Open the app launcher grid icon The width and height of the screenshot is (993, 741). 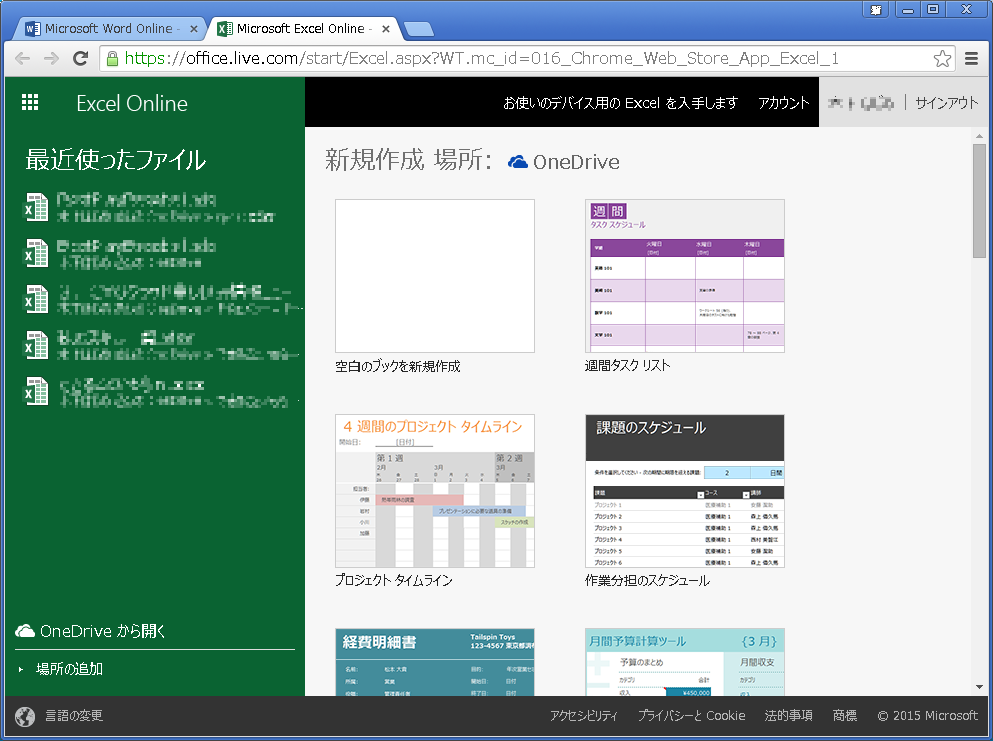[x=30, y=103]
